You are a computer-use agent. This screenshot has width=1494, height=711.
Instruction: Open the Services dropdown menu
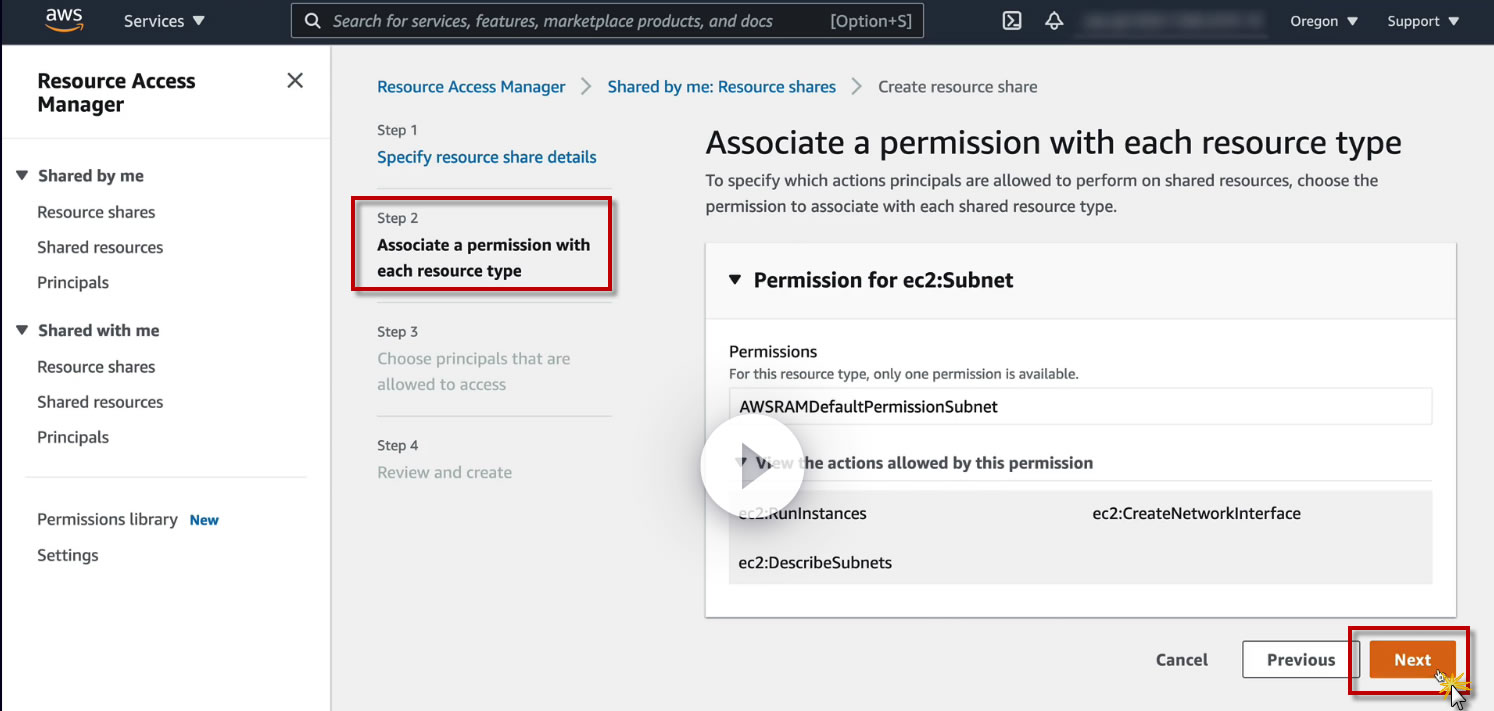pos(164,21)
